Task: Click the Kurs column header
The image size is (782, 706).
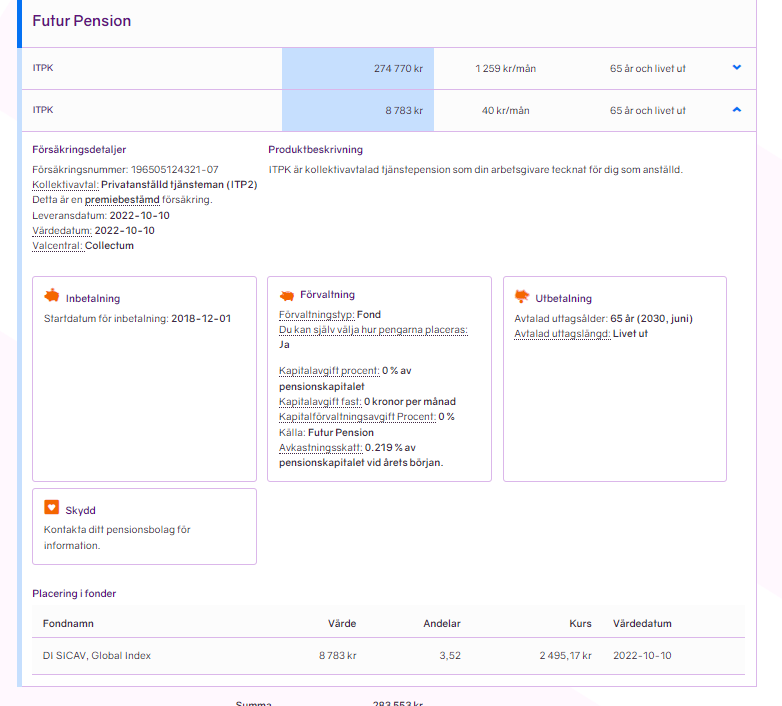Action: 580,623
